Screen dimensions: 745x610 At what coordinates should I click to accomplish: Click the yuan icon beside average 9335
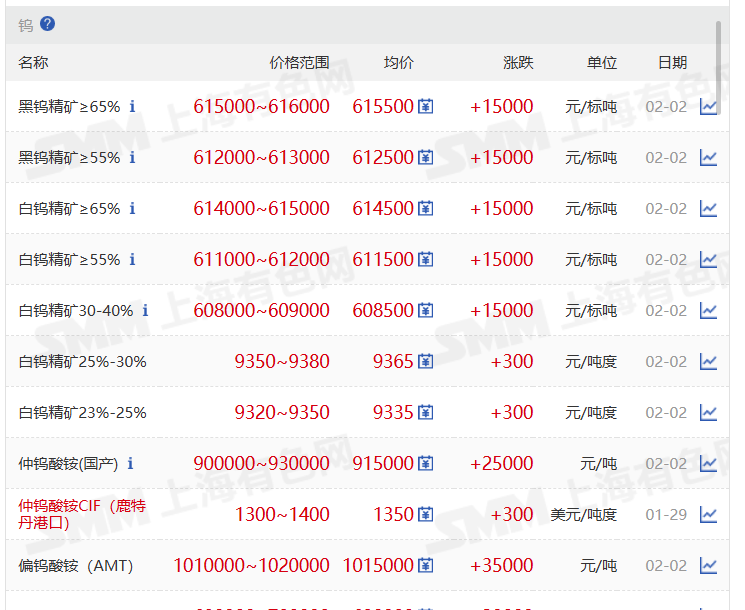tap(426, 412)
